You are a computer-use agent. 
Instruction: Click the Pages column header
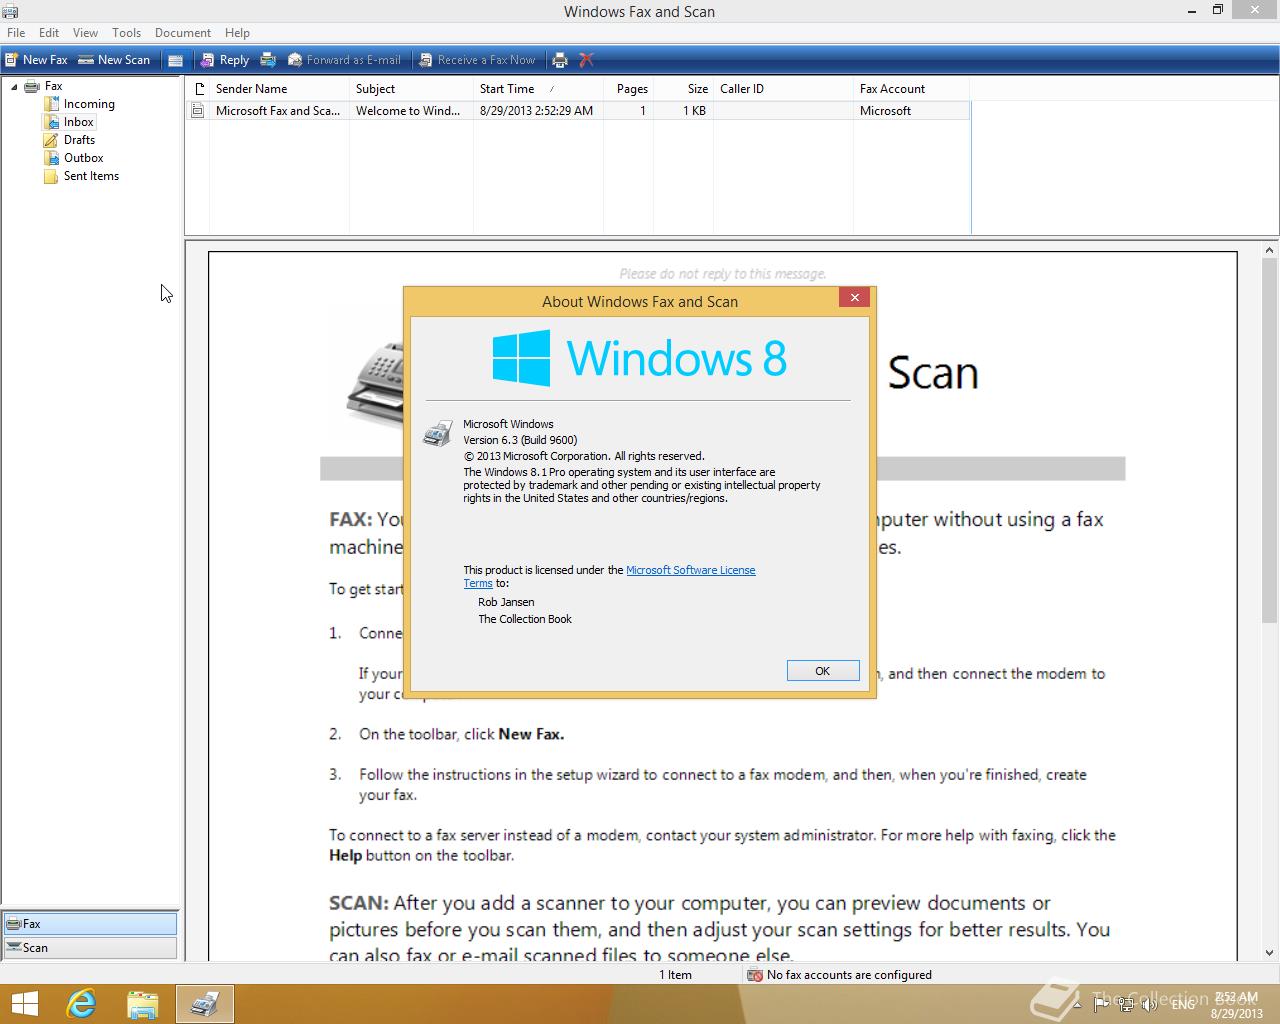(x=628, y=89)
